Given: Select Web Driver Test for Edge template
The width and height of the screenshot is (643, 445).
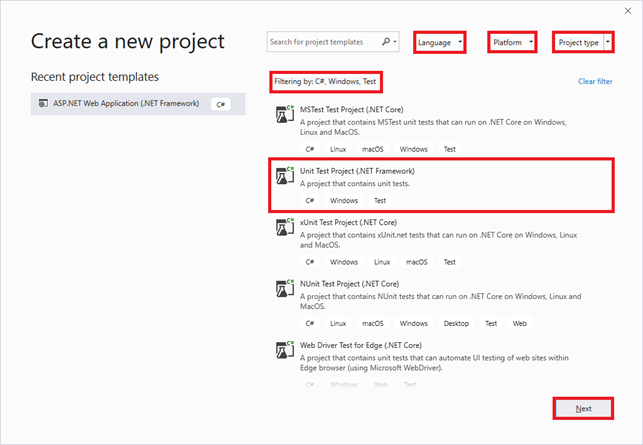Looking at the screenshot, I should click(x=441, y=365).
